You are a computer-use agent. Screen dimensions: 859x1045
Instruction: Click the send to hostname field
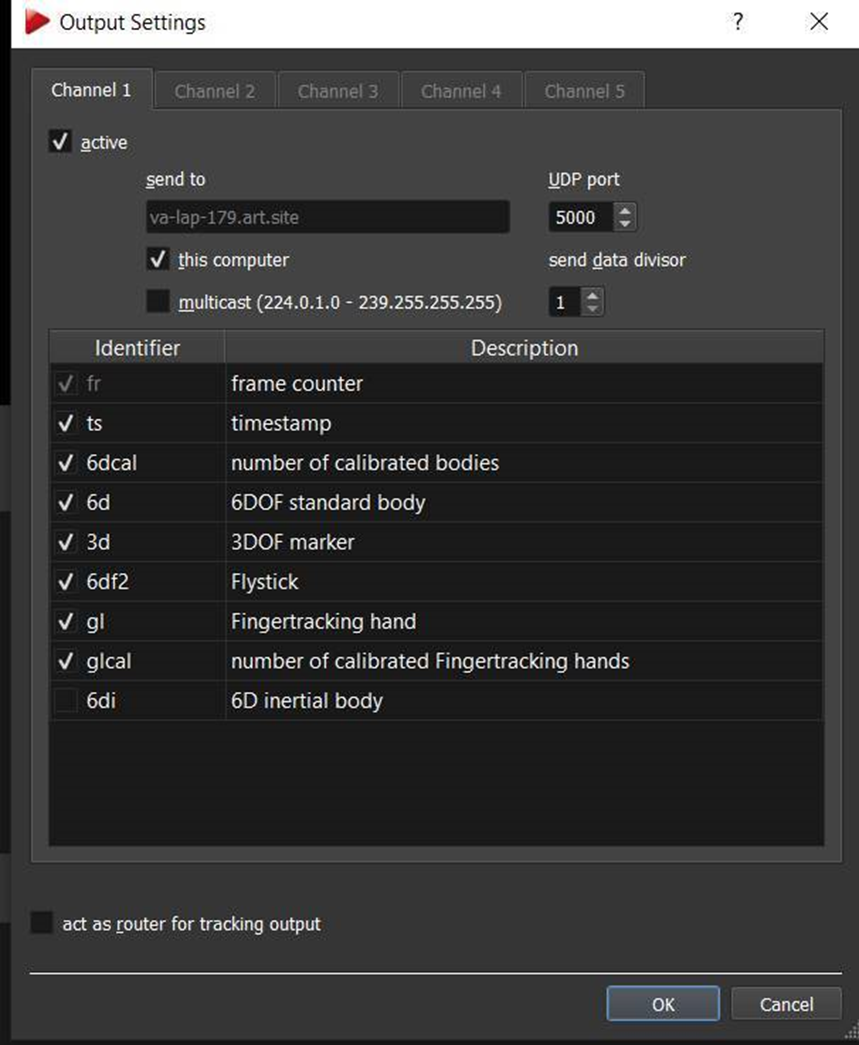coord(328,217)
